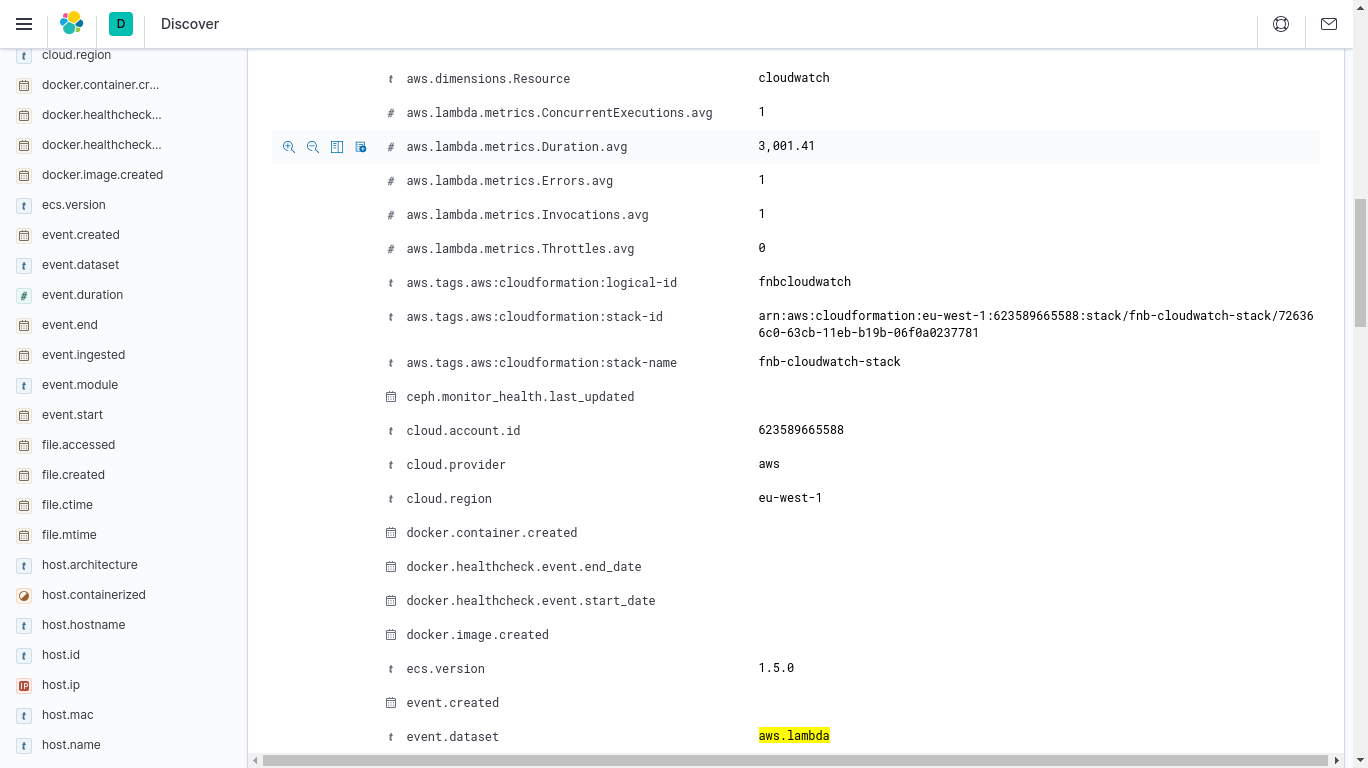Click highlighted aws.lambda dataset value
The width and height of the screenshot is (1368, 768).
(x=794, y=736)
